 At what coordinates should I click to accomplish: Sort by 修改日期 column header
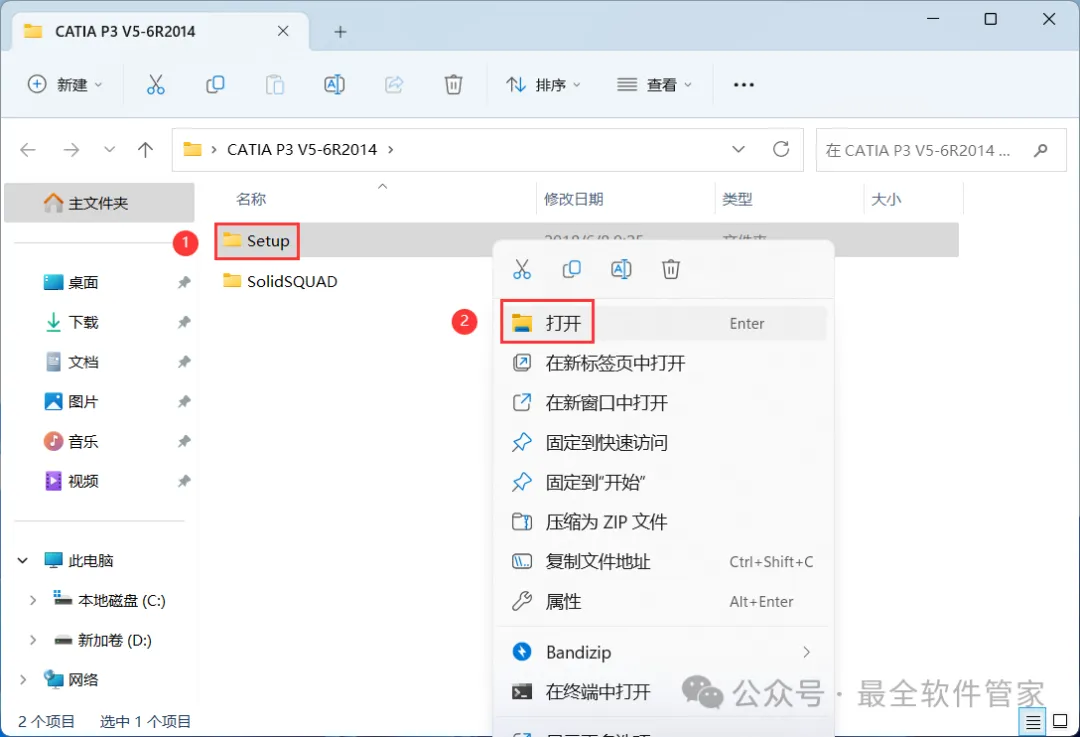pos(625,199)
